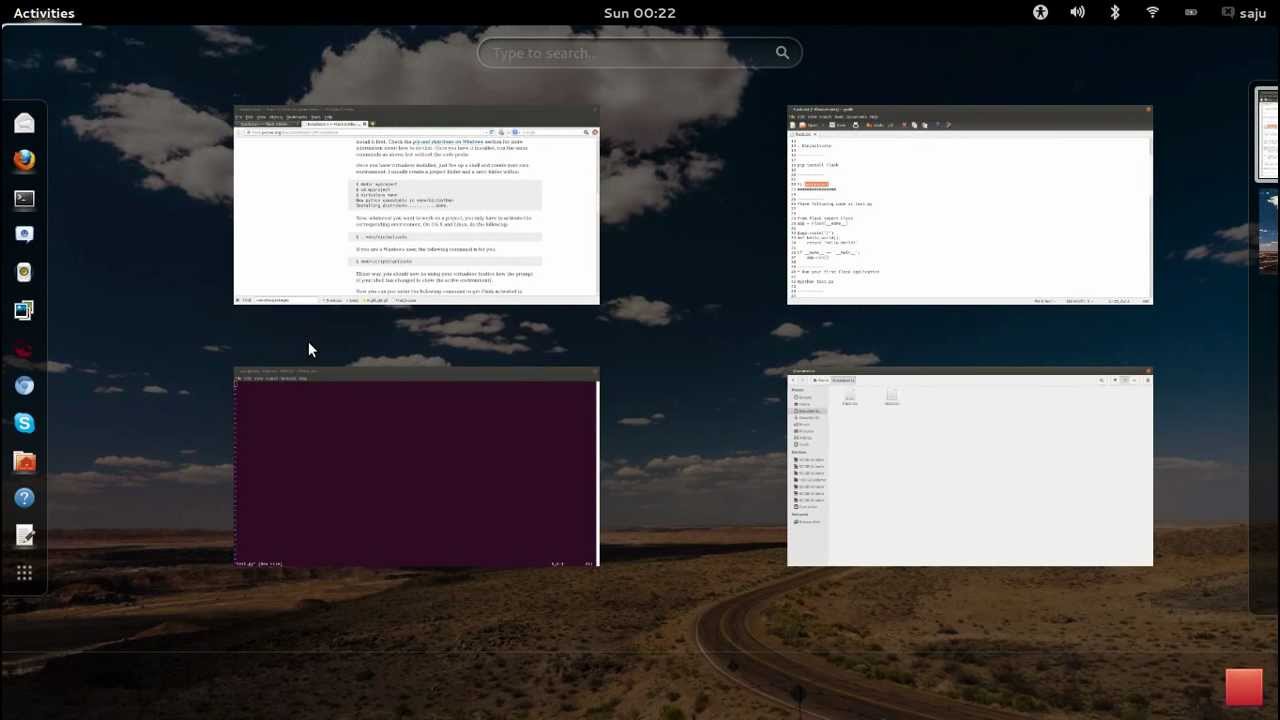Image resolution: width=1280 pixels, height=720 pixels.
Task: Open the volume icon in the top bar
Action: pyautogui.click(x=1077, y=13)
